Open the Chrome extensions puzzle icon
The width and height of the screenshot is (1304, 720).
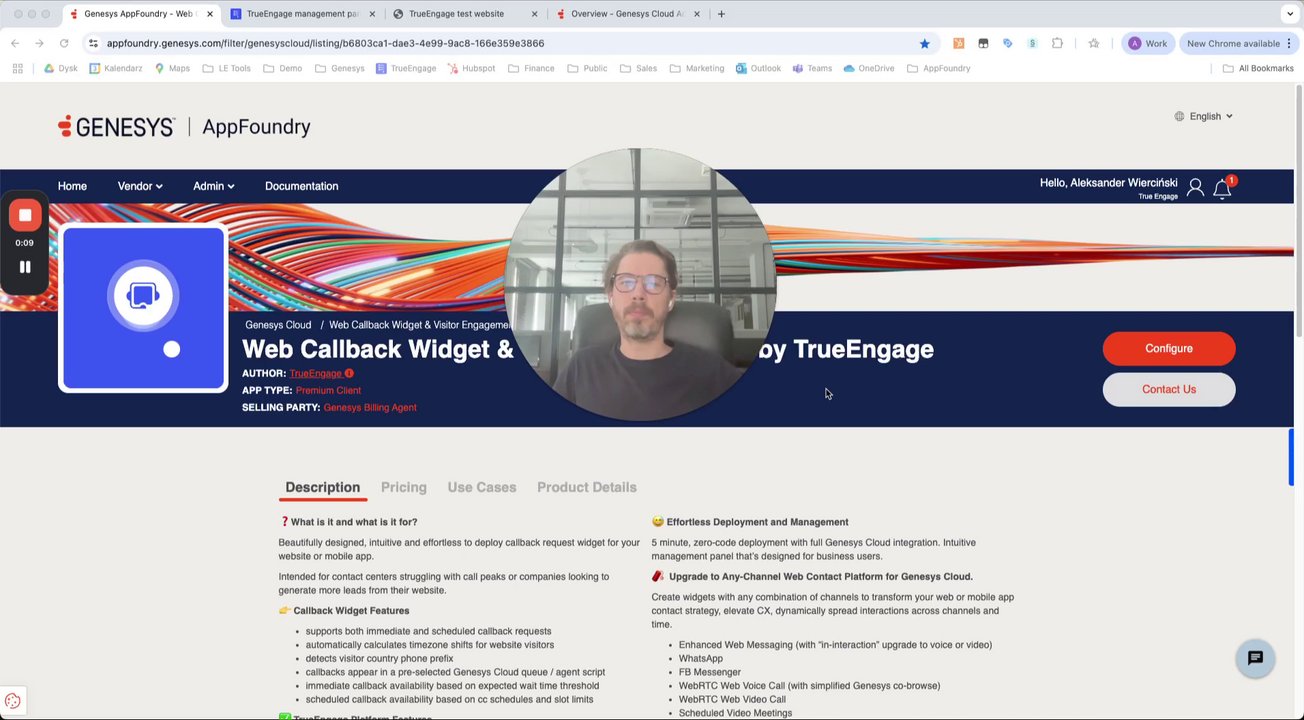(1057, 43)
